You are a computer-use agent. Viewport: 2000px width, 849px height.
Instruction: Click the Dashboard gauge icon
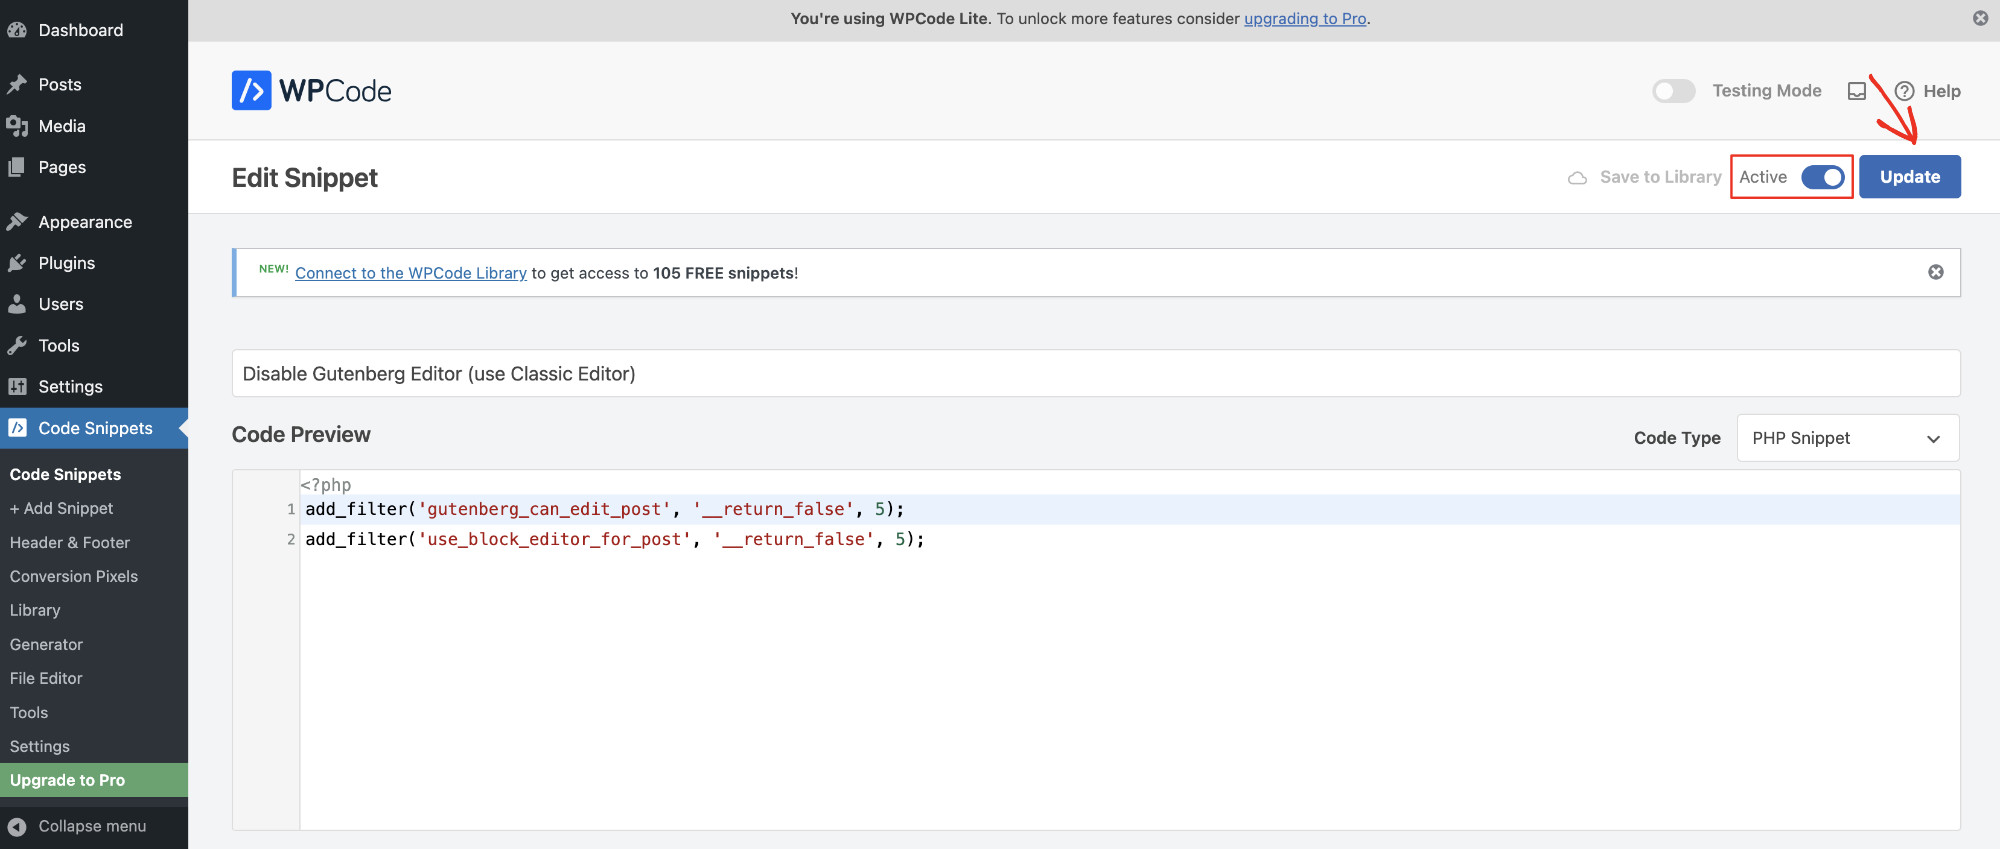click(x=17, y=30)
